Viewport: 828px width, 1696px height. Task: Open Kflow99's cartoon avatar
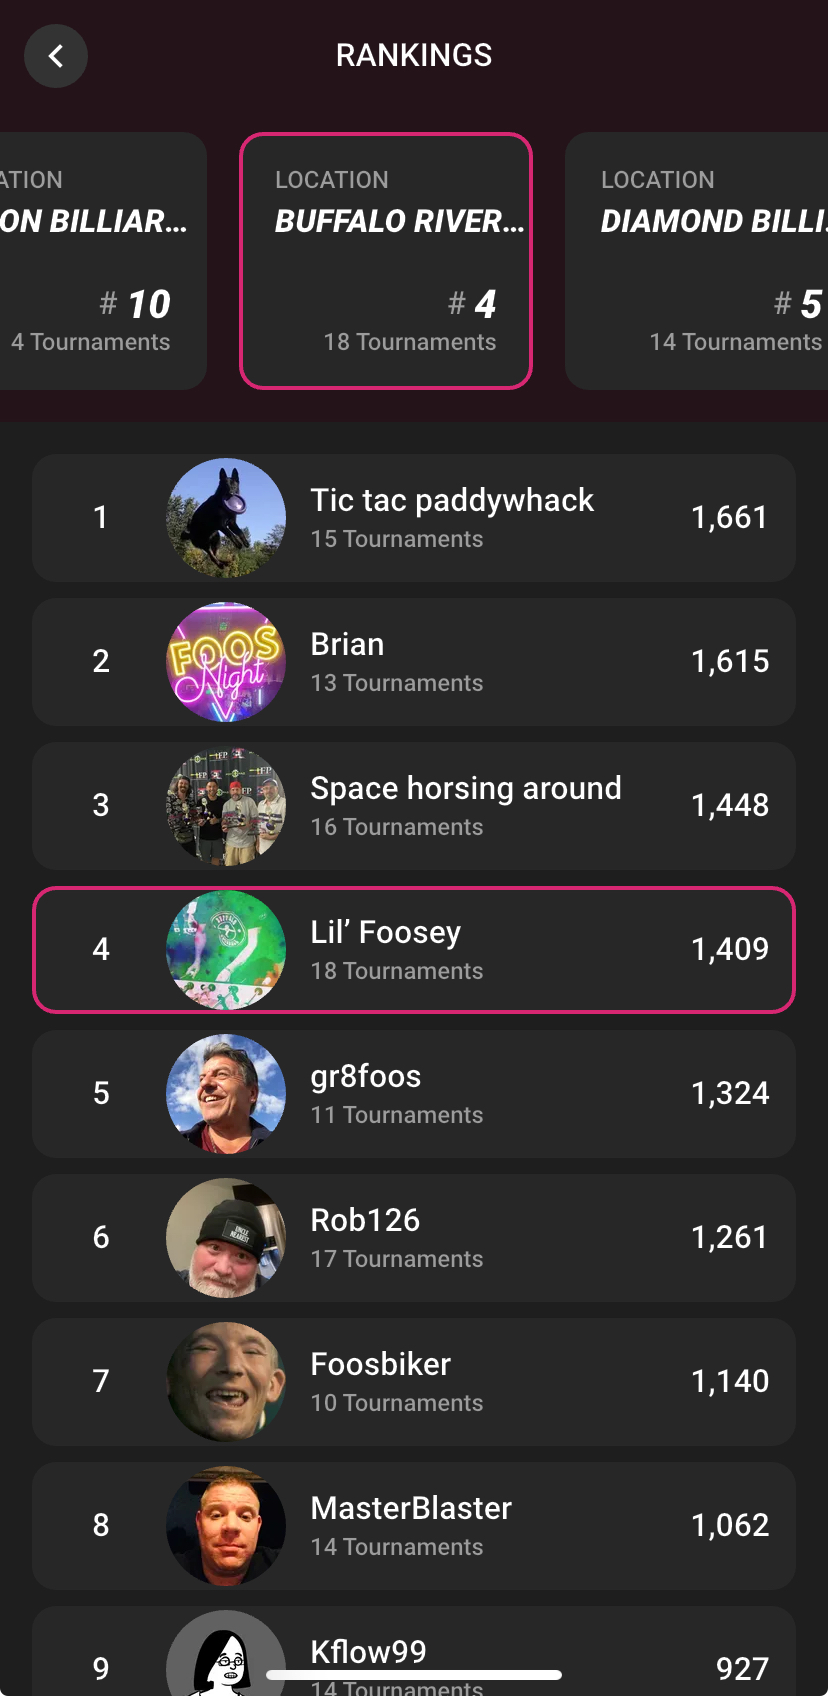[x=226, y=1656]
